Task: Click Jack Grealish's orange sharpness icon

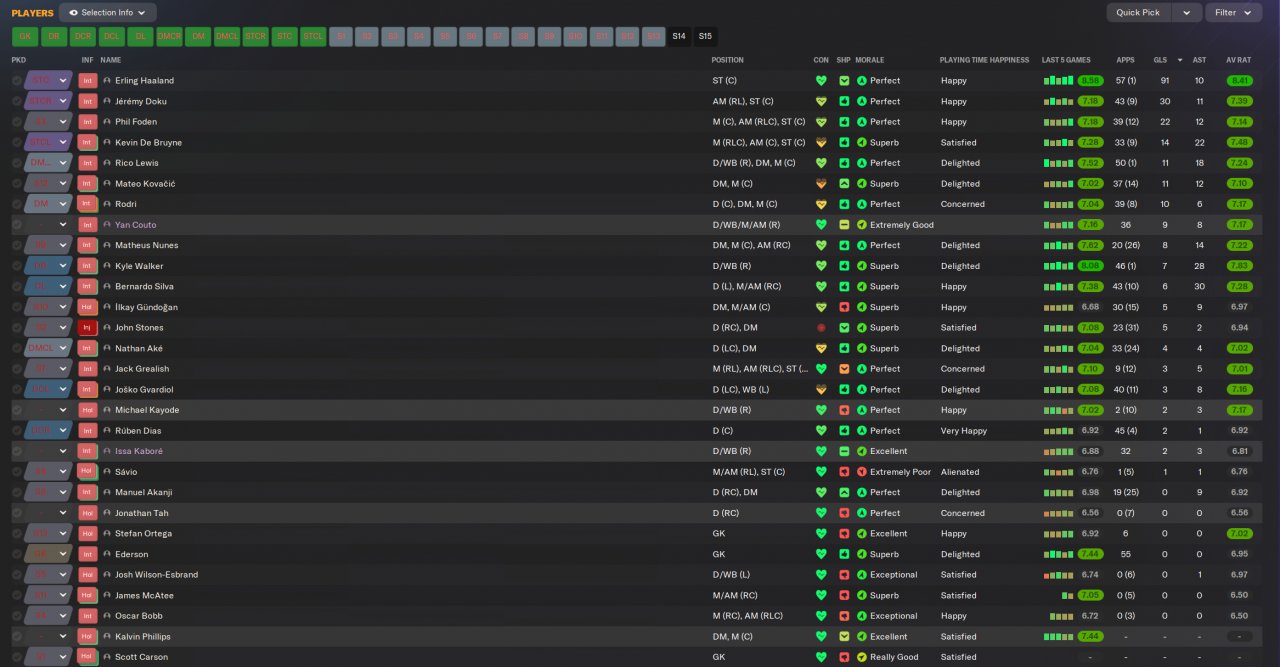Action: pos(844,369)
